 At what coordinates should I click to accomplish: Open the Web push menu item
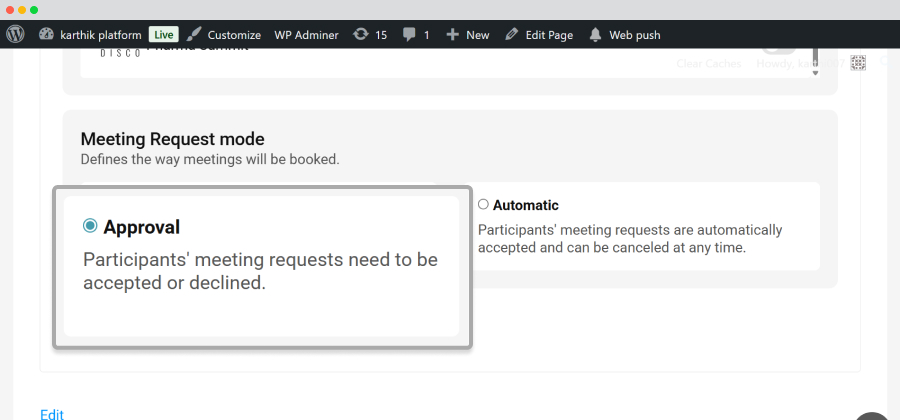click(635, 35)
